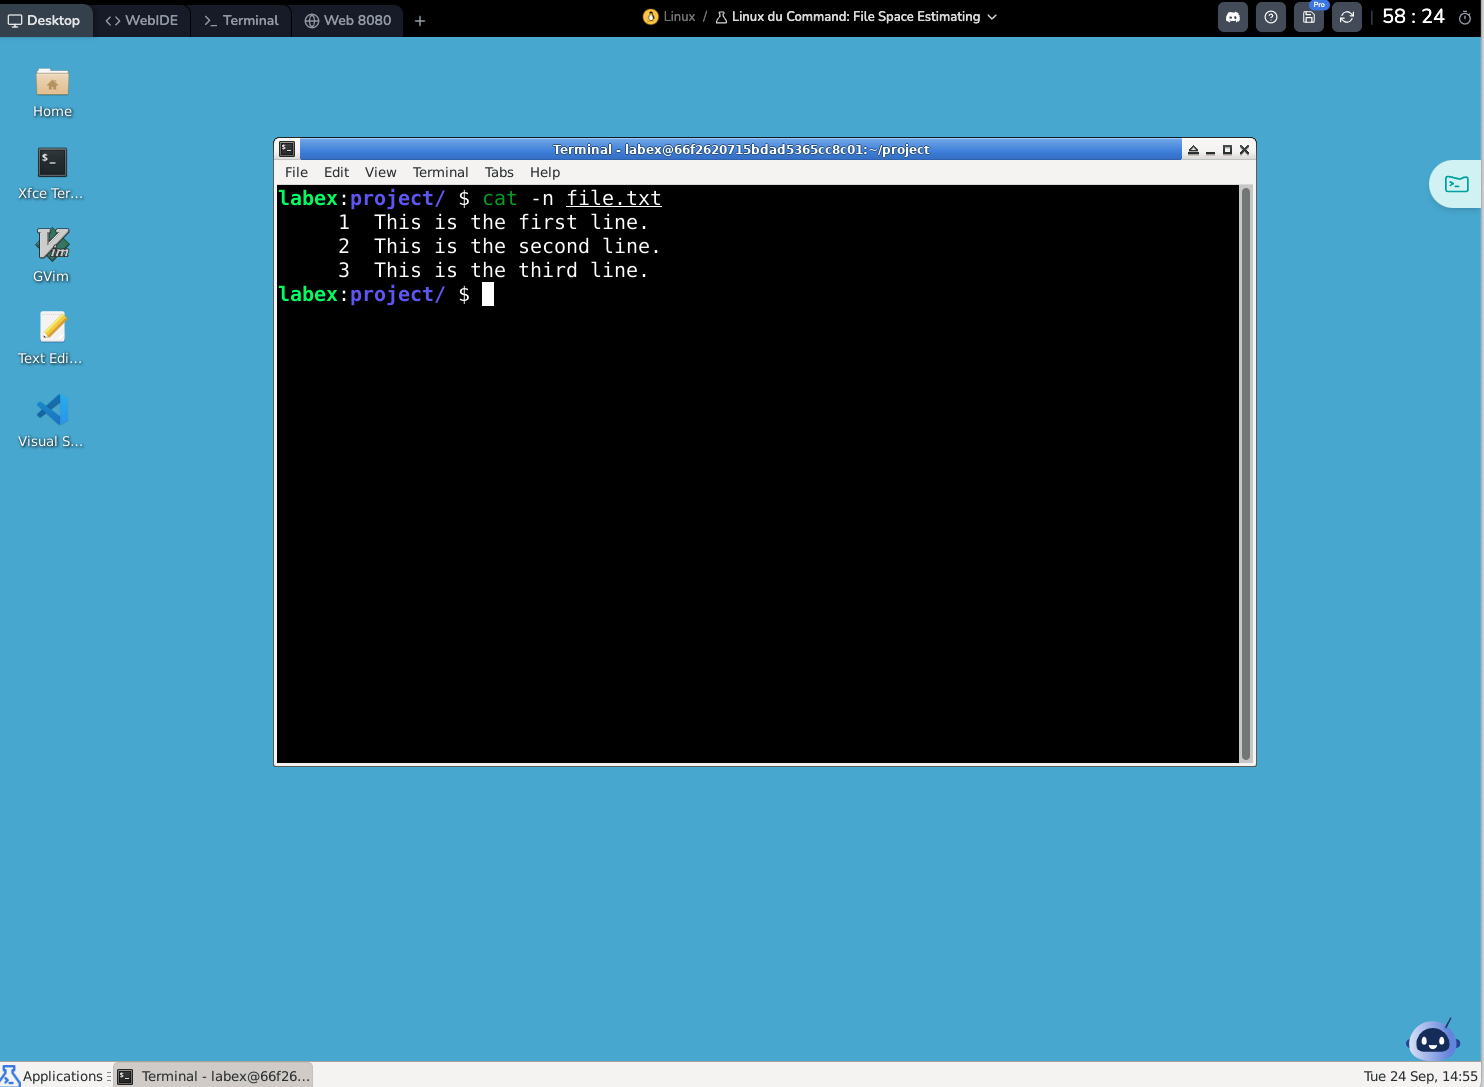
Task: Switch to the WebIDE tab
Action: (x=142, y=20)
